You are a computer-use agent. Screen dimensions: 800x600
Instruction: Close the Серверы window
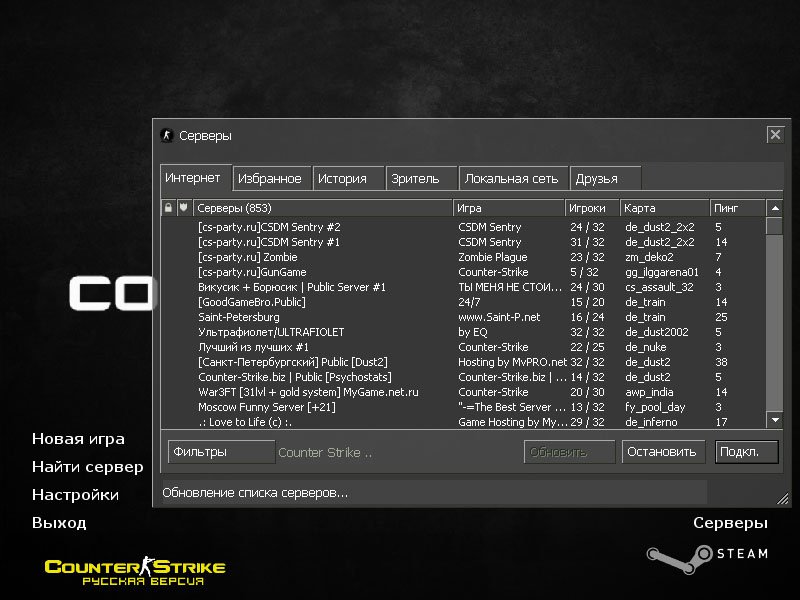(775, 135)
